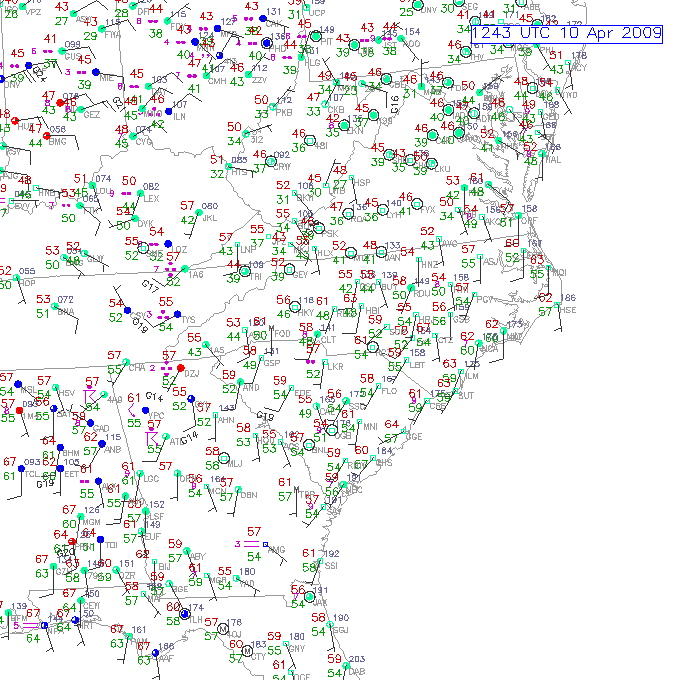This screenshot has width=680, height=680.
Task: Click the AMG station square marker
Action: (x=265, y=544)
